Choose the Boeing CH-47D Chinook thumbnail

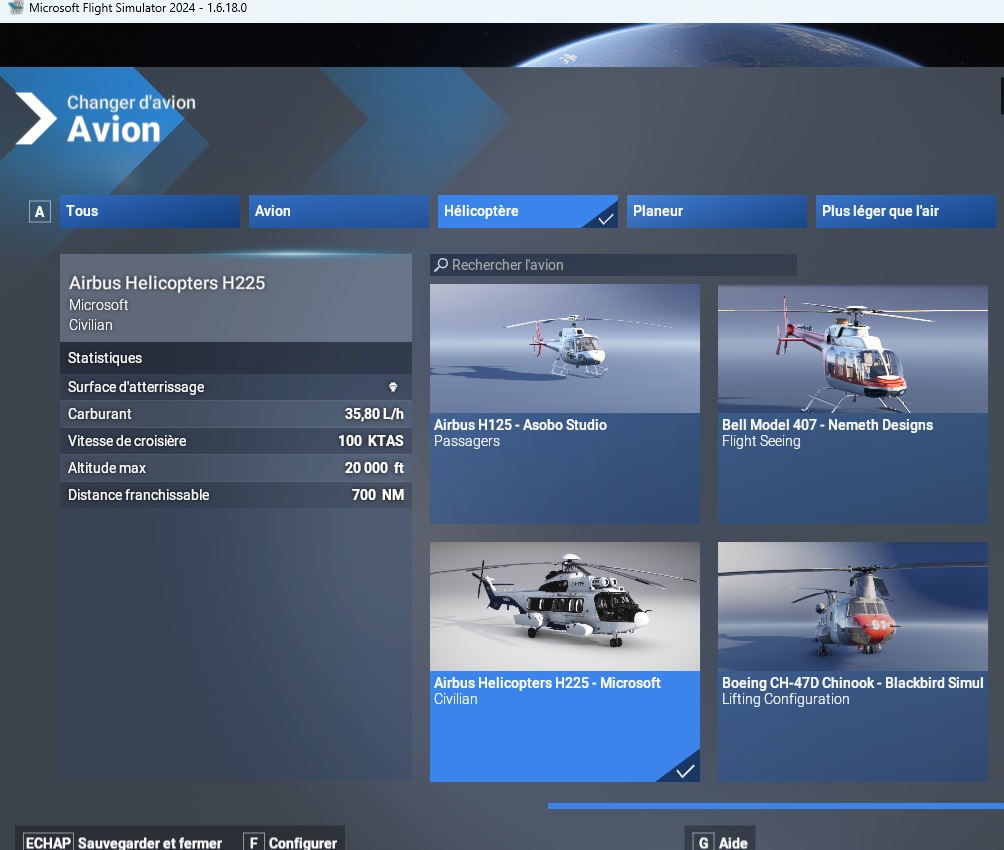(x=852, y=606)
